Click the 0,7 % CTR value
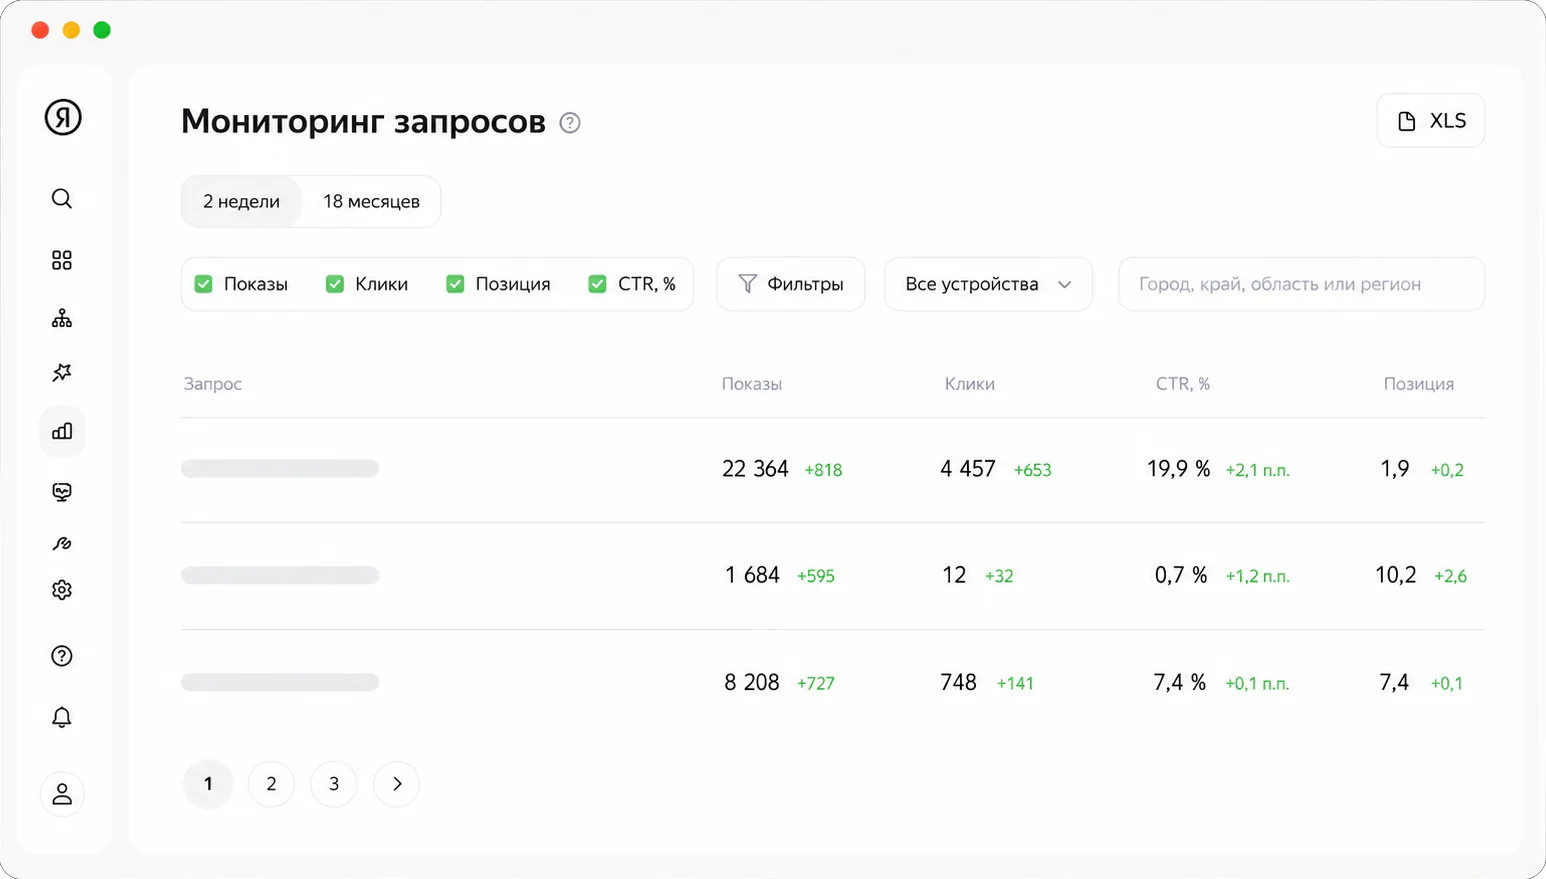The height and width of the screenshot is (879, 1546). click(x=1181, y=575)
